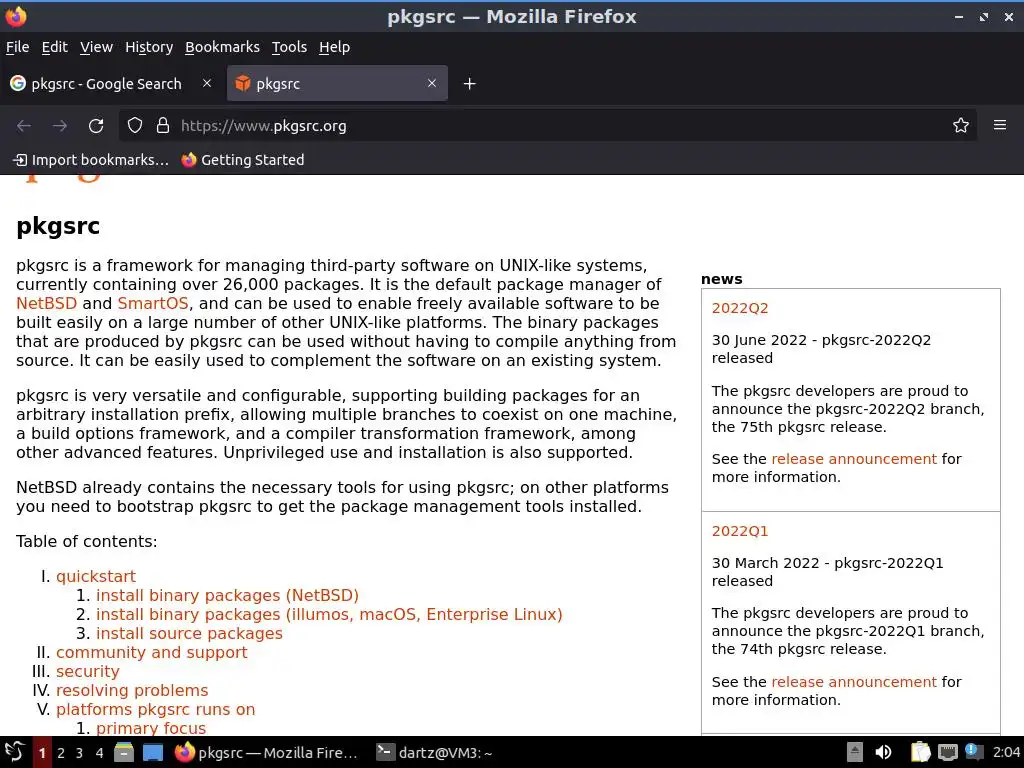This screenshot has width=1024, height=768.
Task: Open the View menu
Action: (x=96, y=47)
